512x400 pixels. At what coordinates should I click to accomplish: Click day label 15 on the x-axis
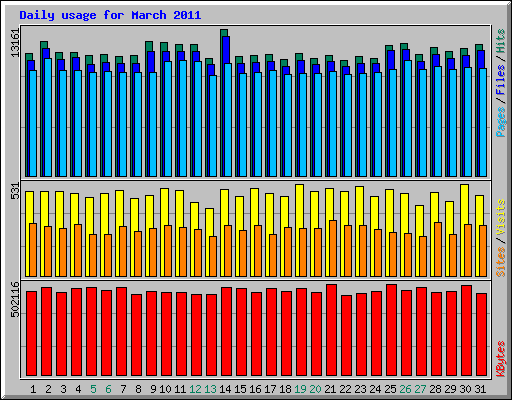point(240,389)
